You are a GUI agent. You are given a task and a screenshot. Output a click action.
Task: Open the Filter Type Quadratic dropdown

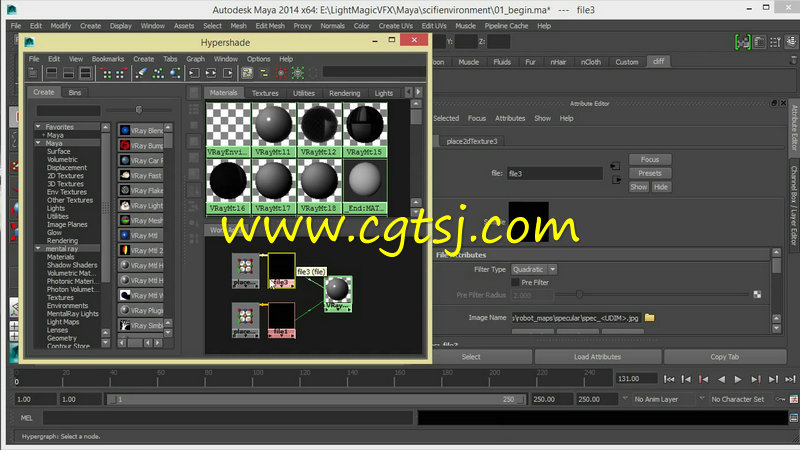tap(534, 269)
